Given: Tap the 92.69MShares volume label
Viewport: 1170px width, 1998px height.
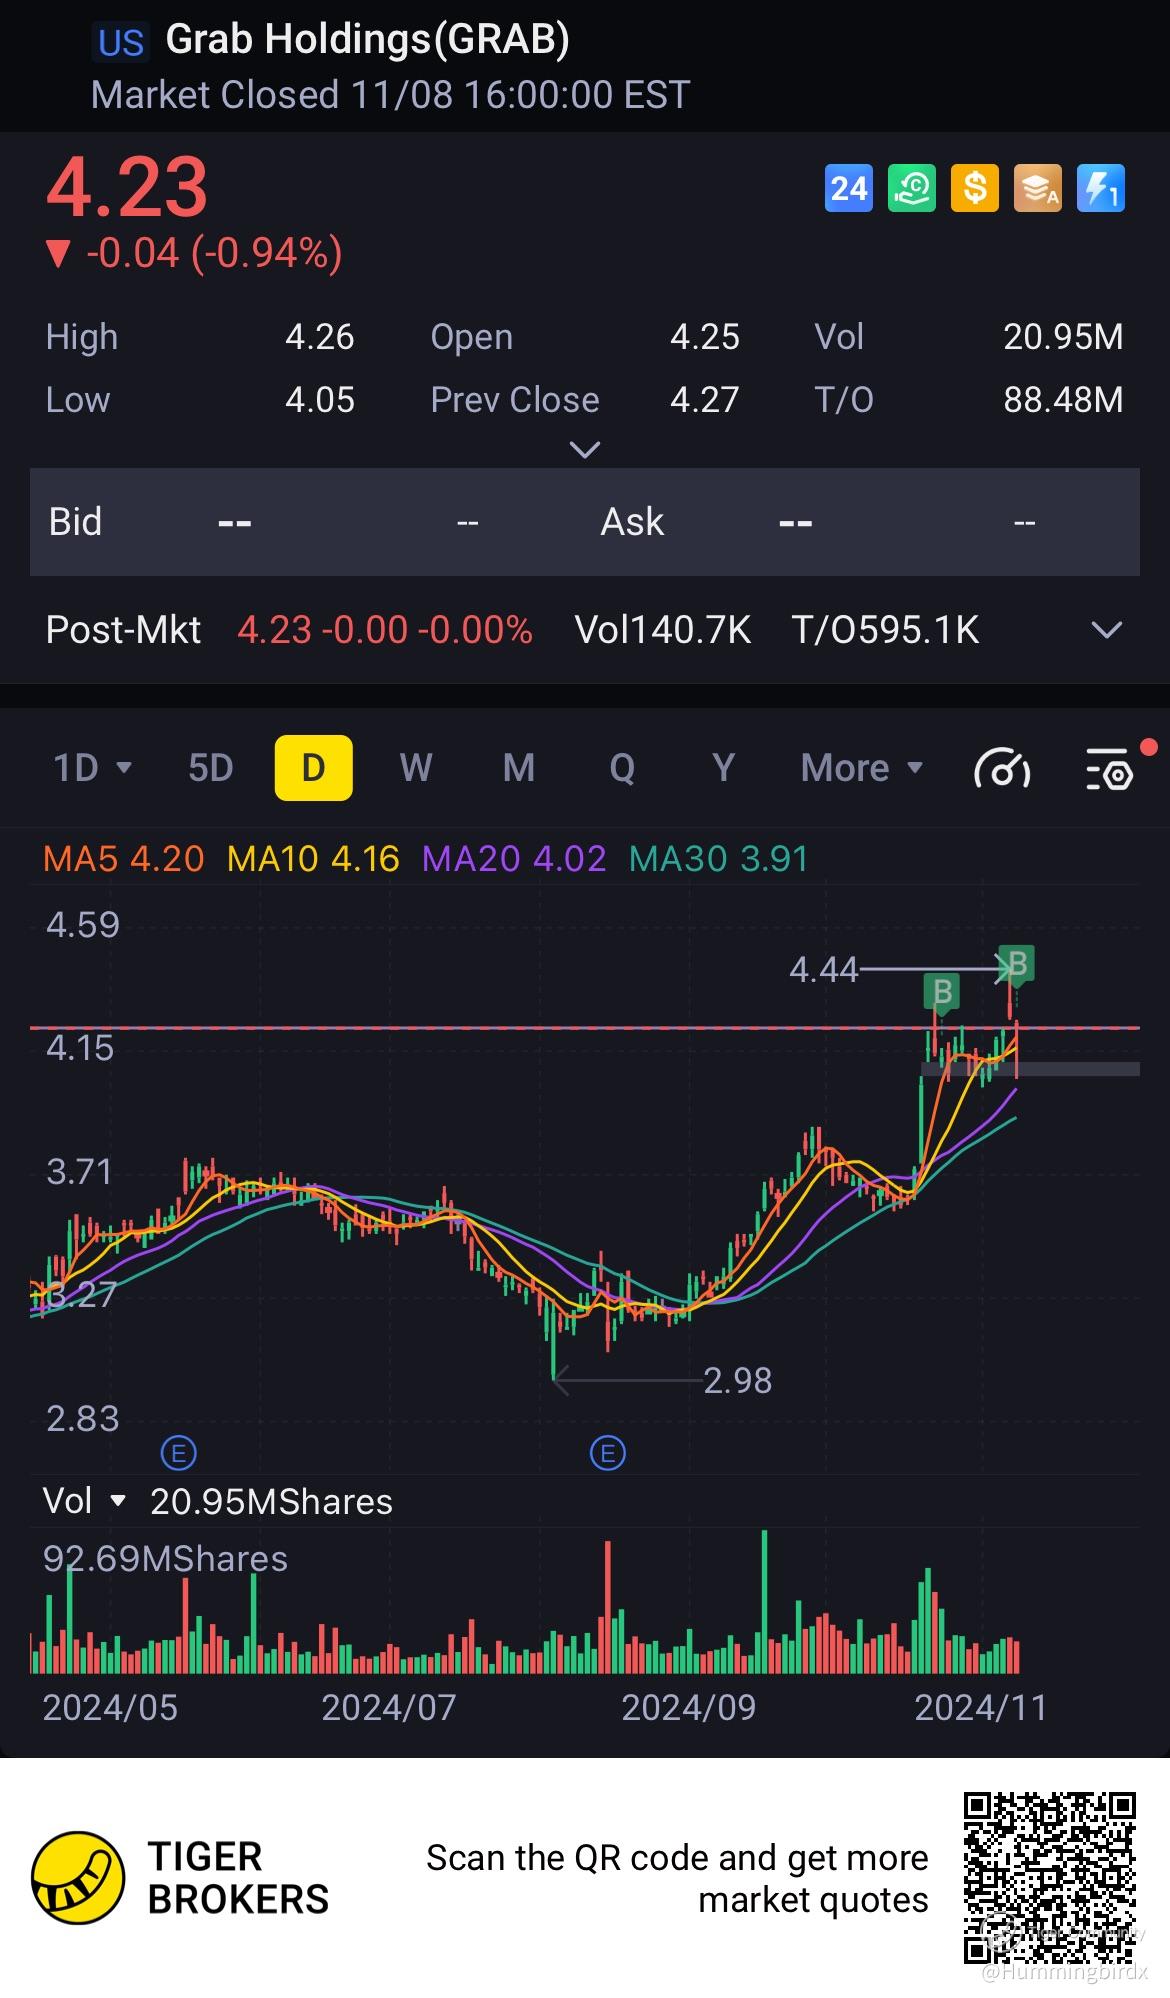Looking at the screenshot, I should pos(165,1559).
